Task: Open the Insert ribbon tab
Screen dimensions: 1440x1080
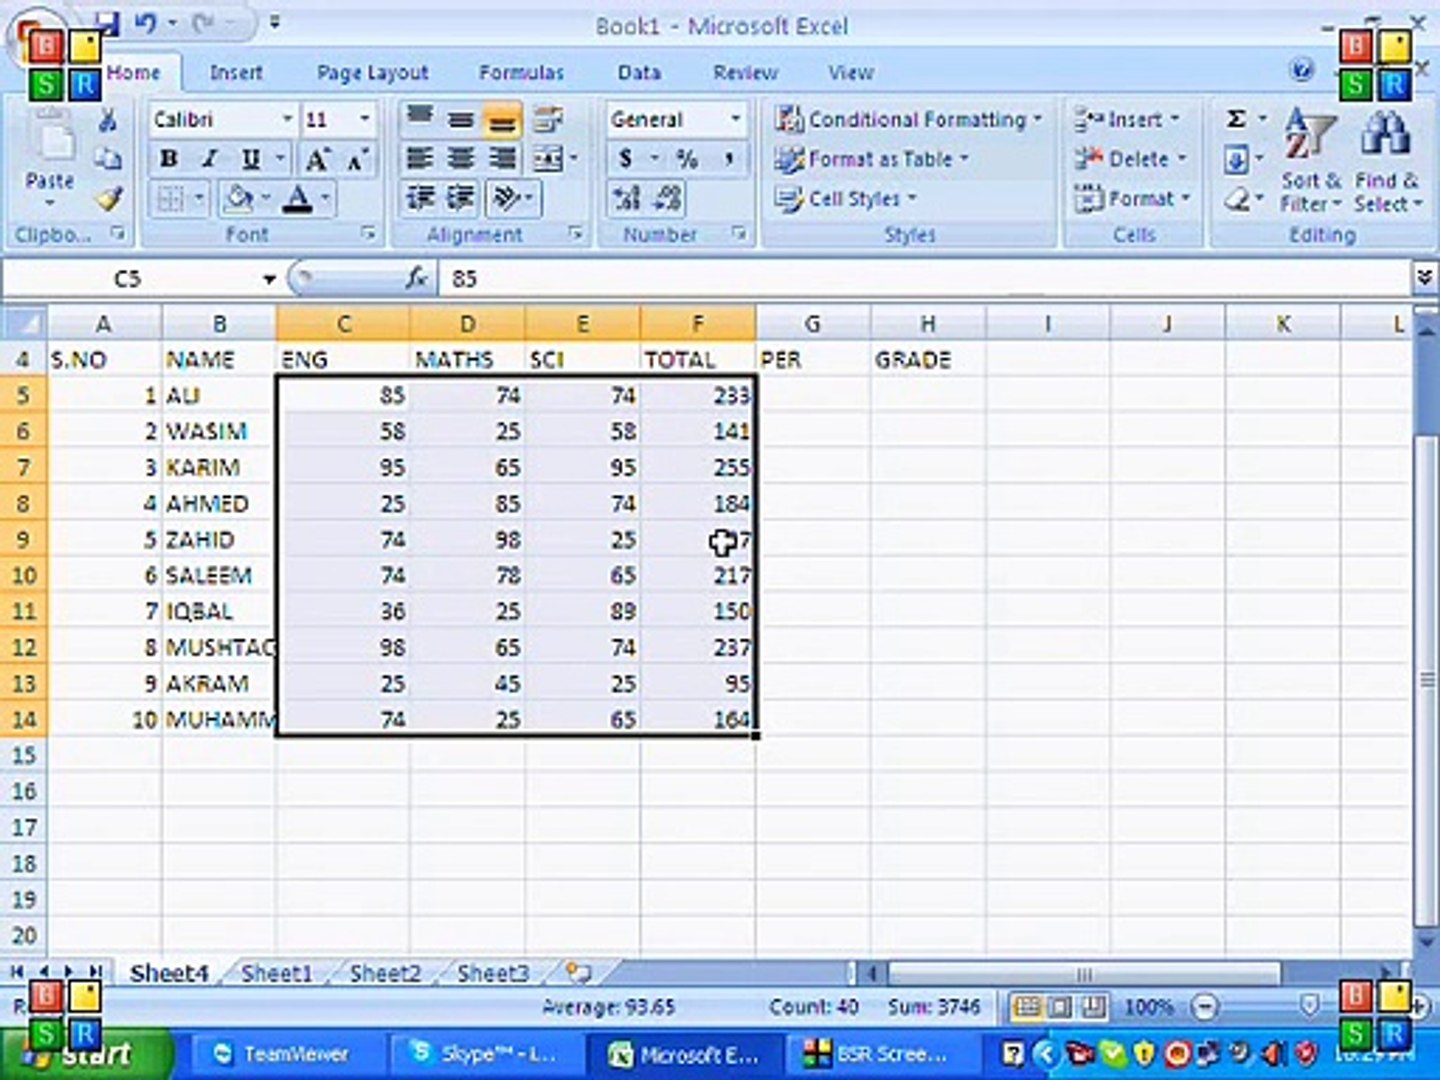Action: click(236, 72)
